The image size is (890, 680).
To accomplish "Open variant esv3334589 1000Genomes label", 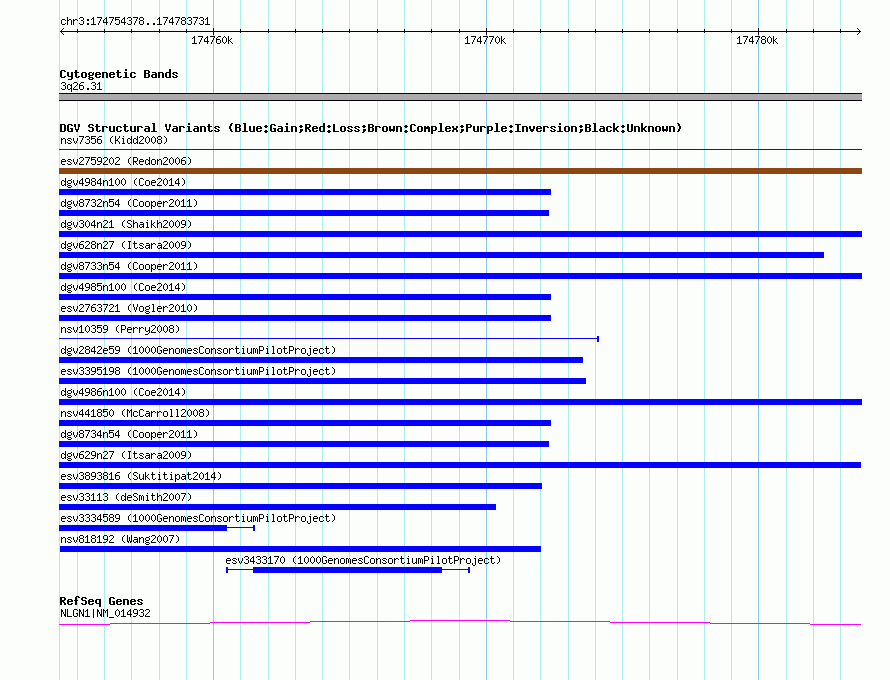I will (198, 518).
